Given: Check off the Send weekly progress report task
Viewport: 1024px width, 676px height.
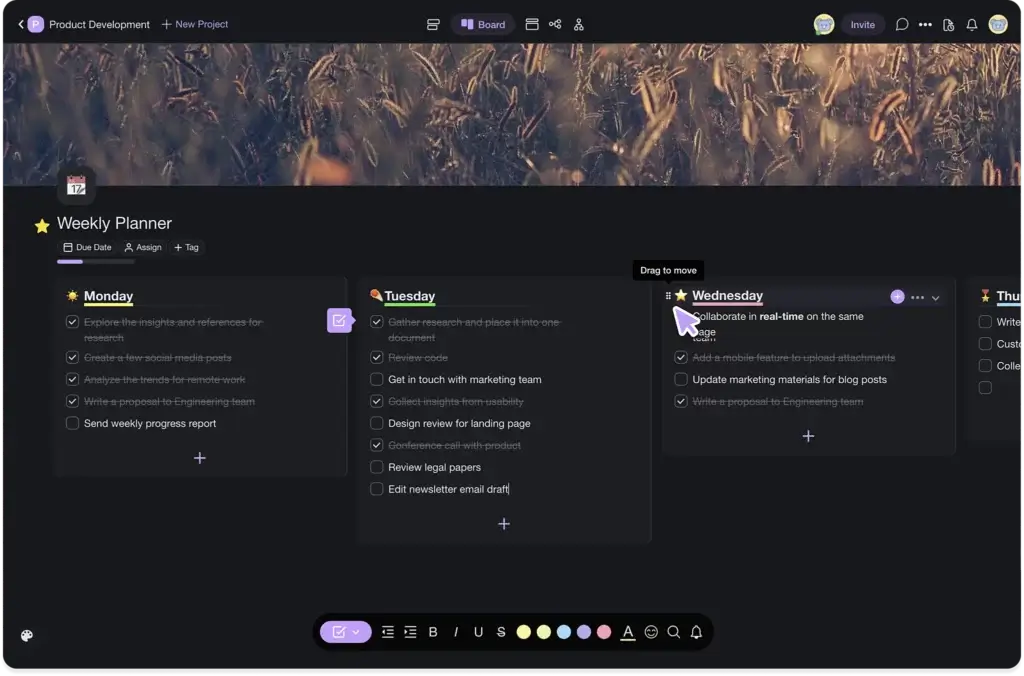Looking at the screenshot, I should [72, 423].
